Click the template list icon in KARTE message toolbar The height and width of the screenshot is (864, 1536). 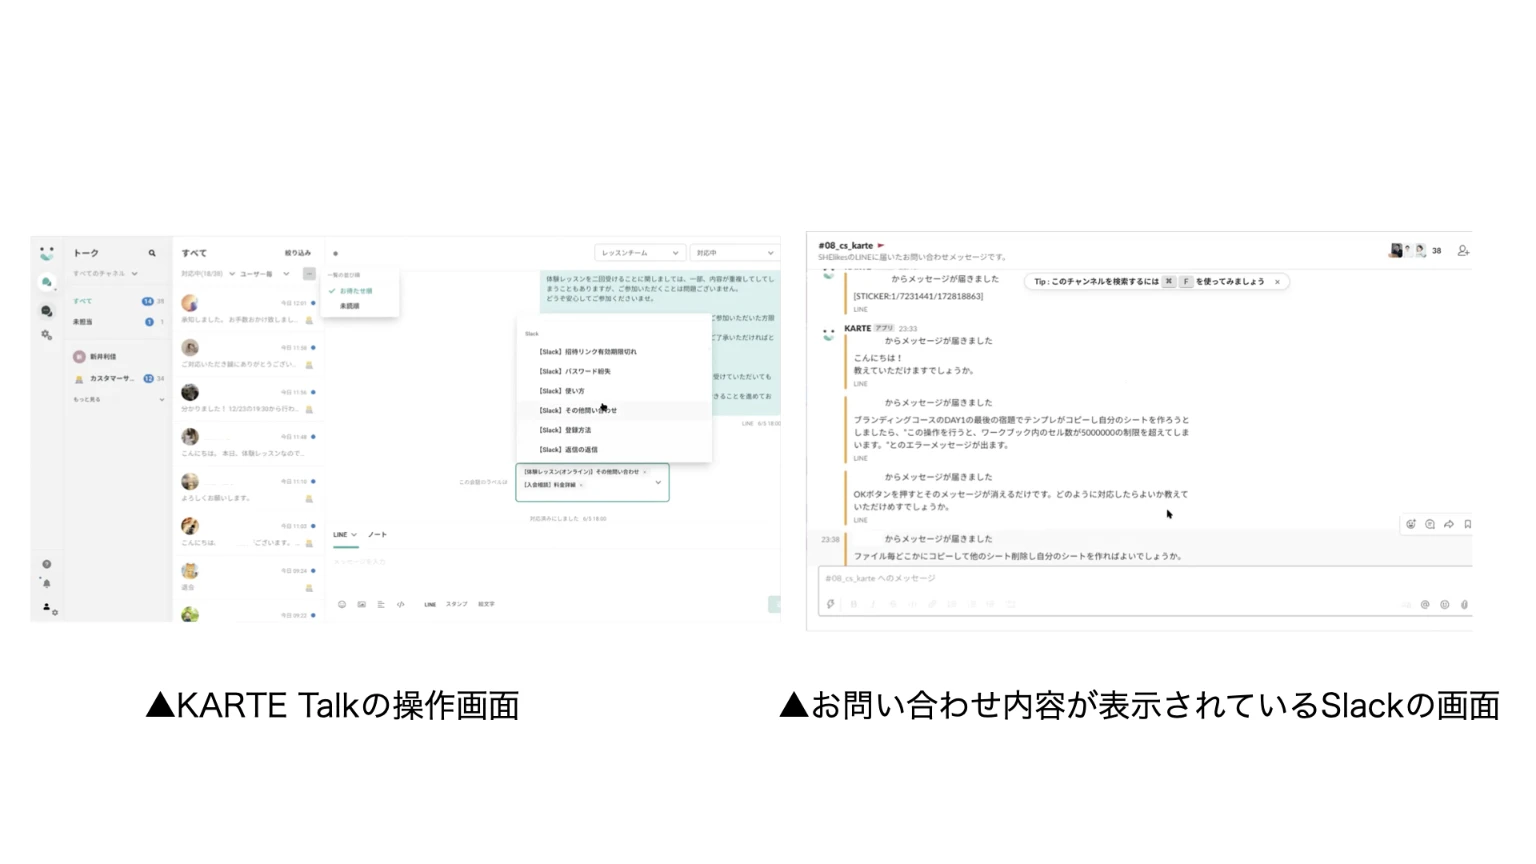(x=381, y=604)
